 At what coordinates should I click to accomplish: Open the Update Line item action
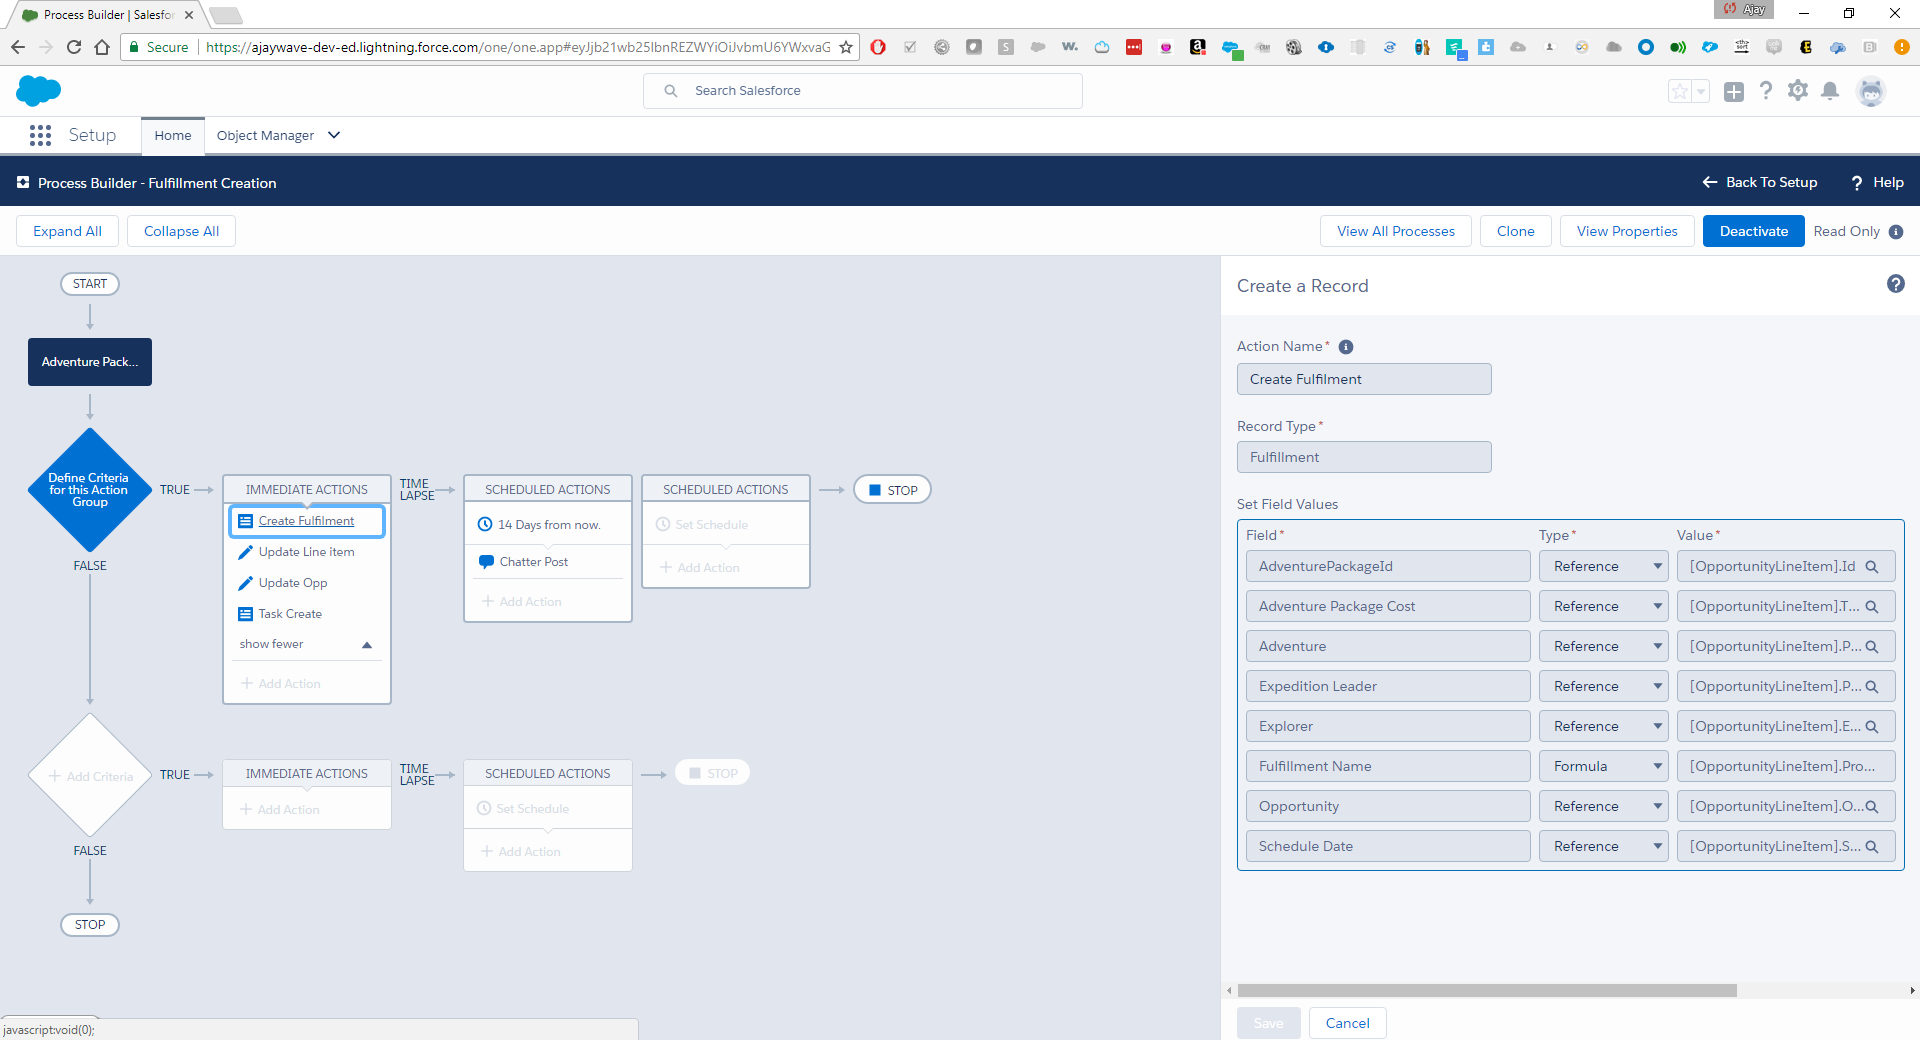click(306, 552)
